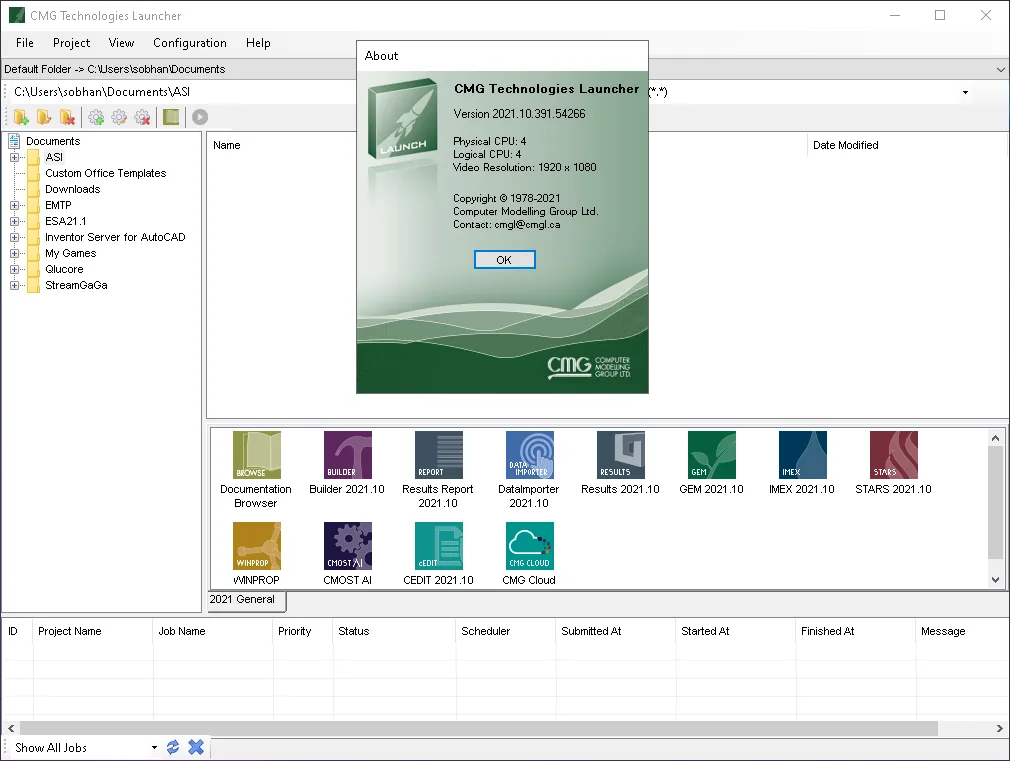This screenshot has width=1010, height=761.
Task: Click the blue X delete jobs icon
Action: pyautogui.click(x=196, y=747)
